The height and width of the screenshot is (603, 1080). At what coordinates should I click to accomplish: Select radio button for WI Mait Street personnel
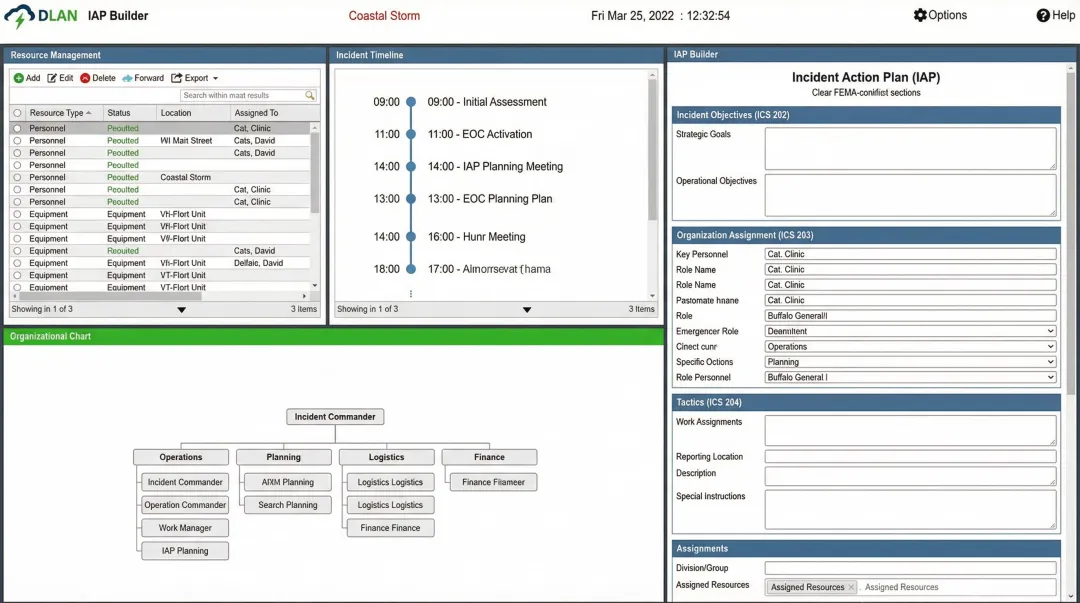(x=17, y=141)
